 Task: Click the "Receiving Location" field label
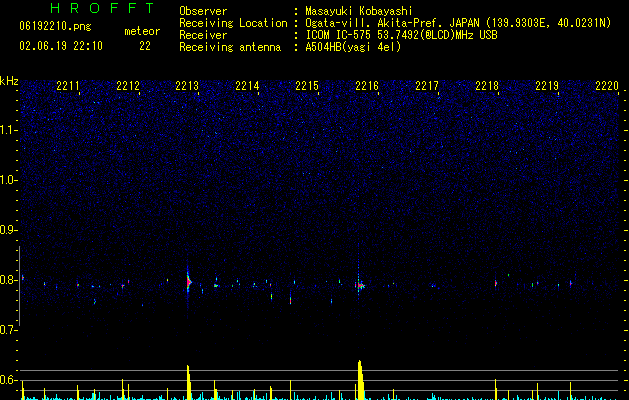tap(233, 23)
